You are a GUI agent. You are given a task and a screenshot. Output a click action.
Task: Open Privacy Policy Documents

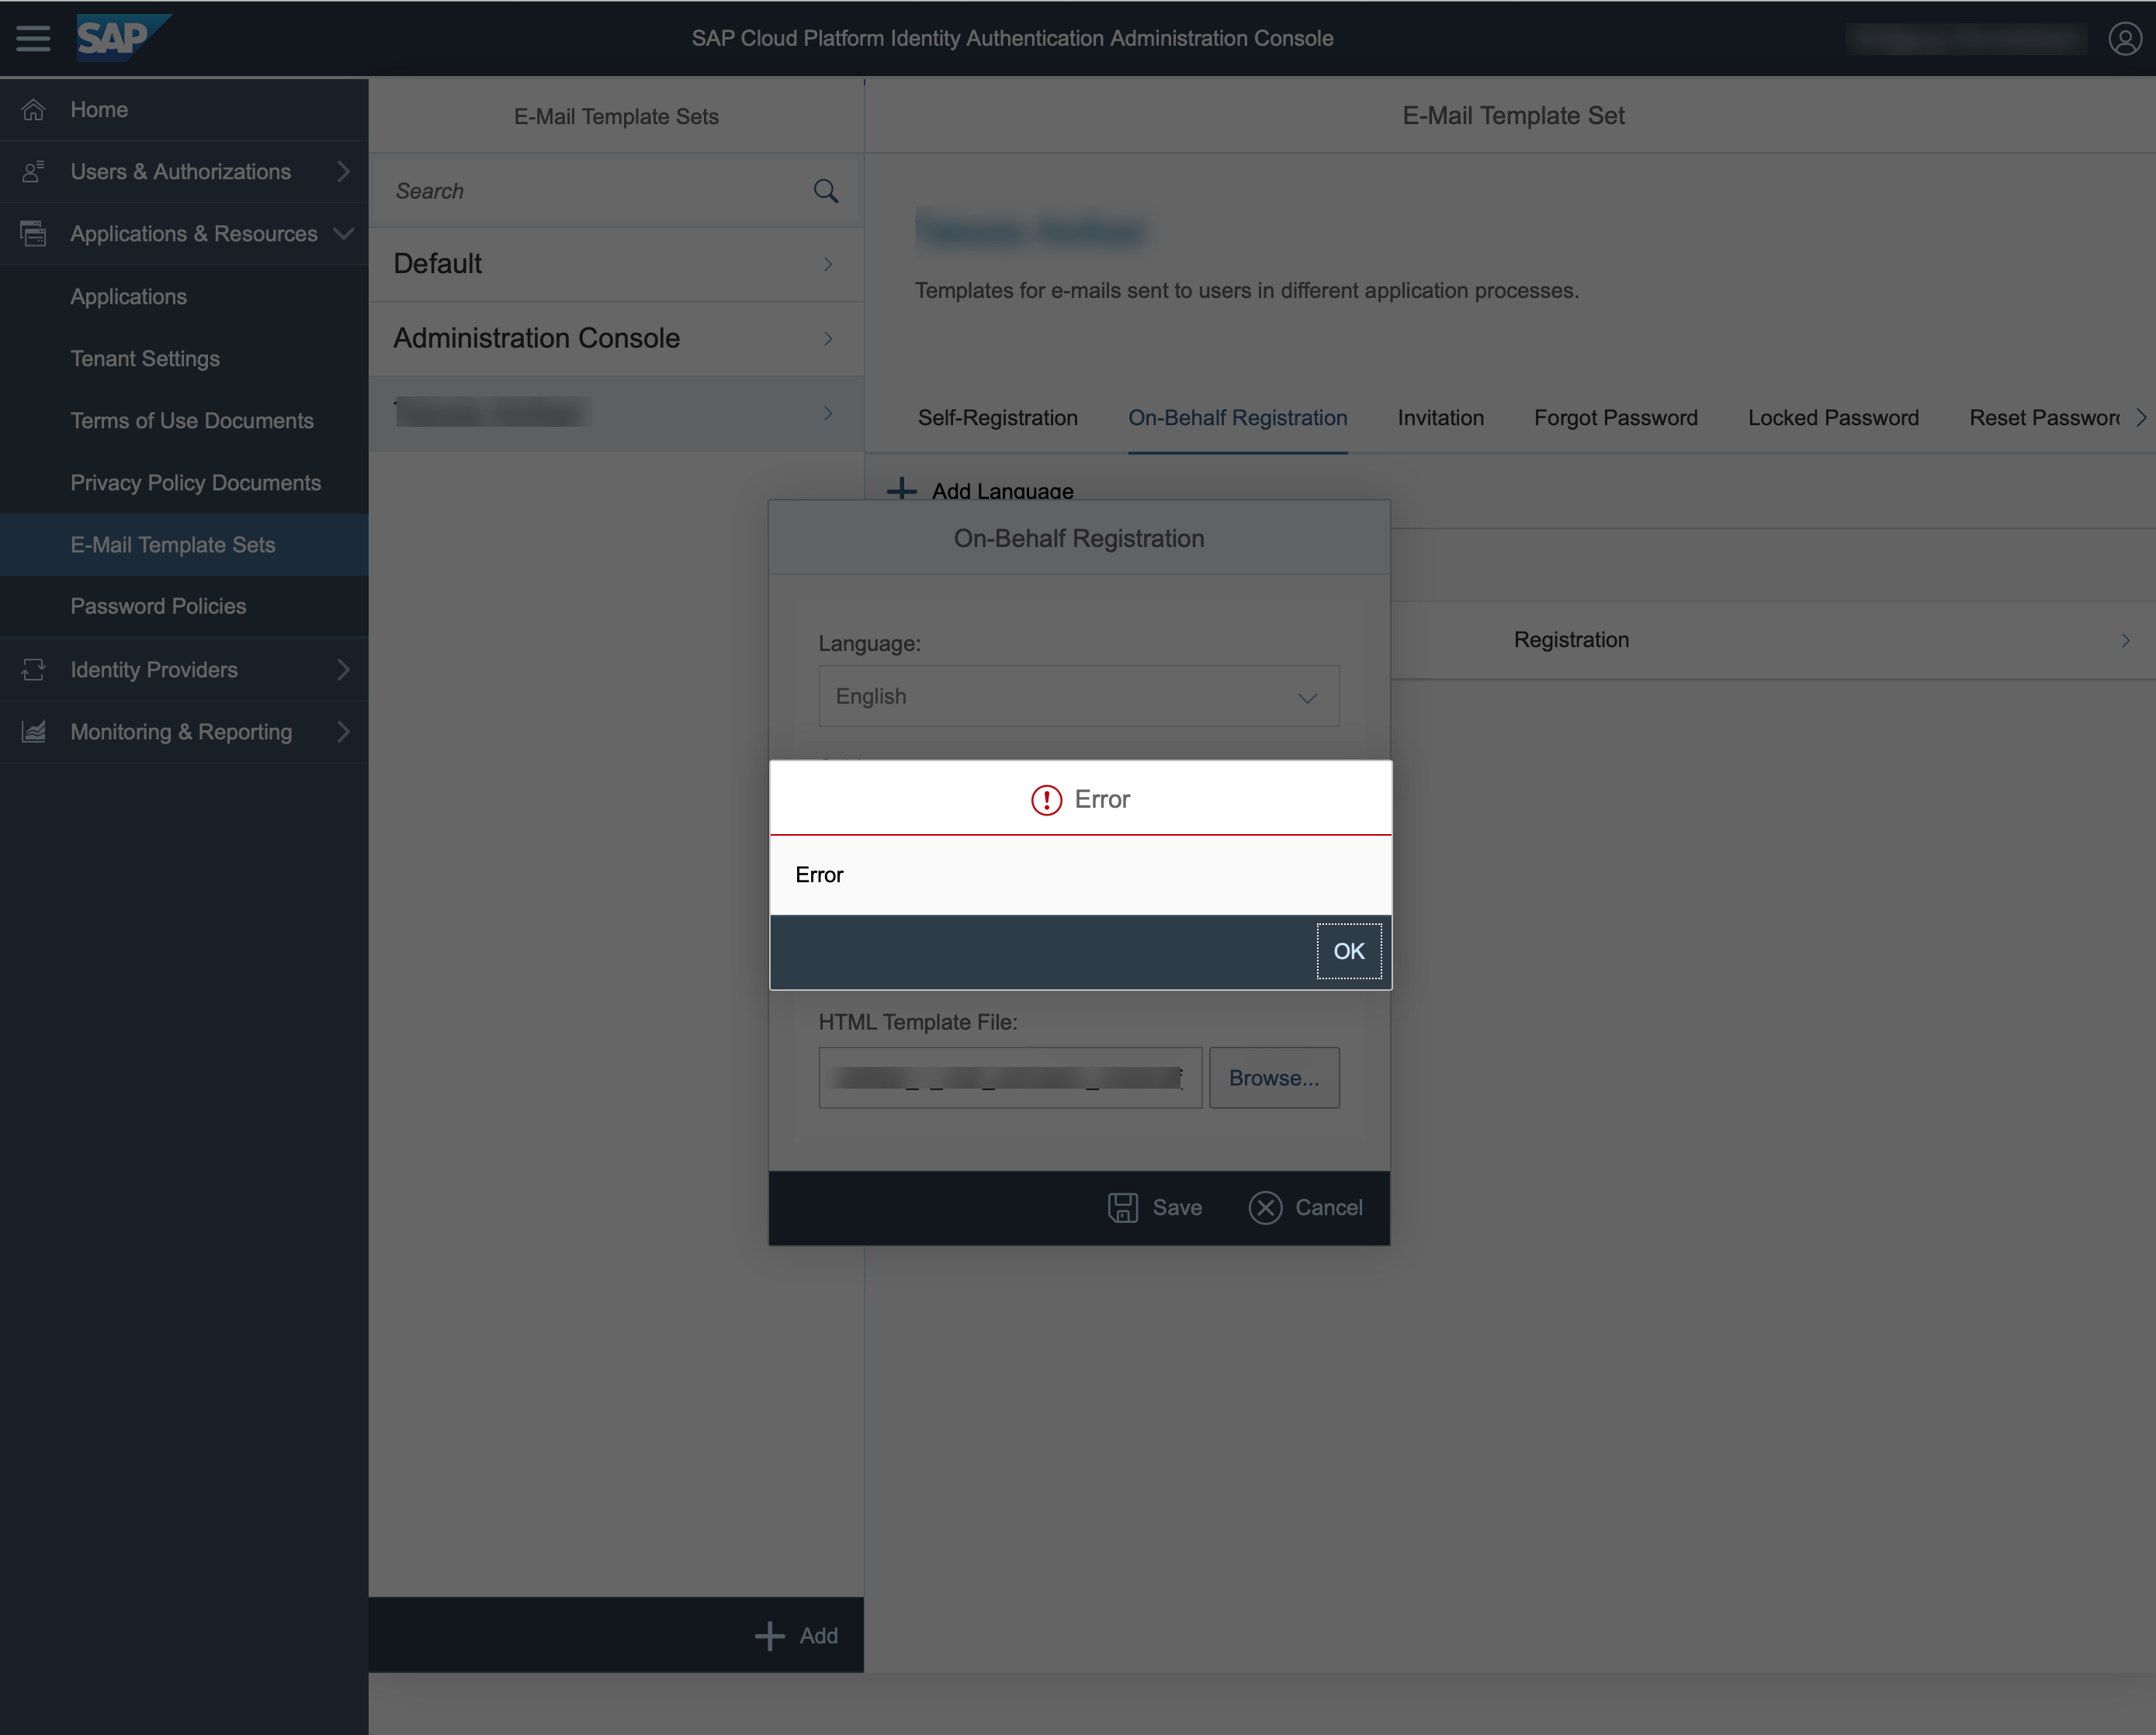184,483
